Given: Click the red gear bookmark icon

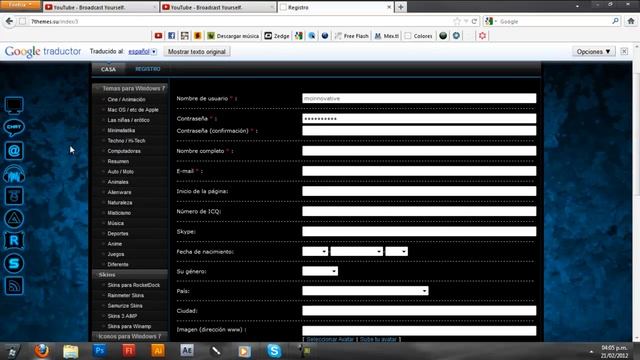Looking at the screenshot, I should [x=482, y=36].
